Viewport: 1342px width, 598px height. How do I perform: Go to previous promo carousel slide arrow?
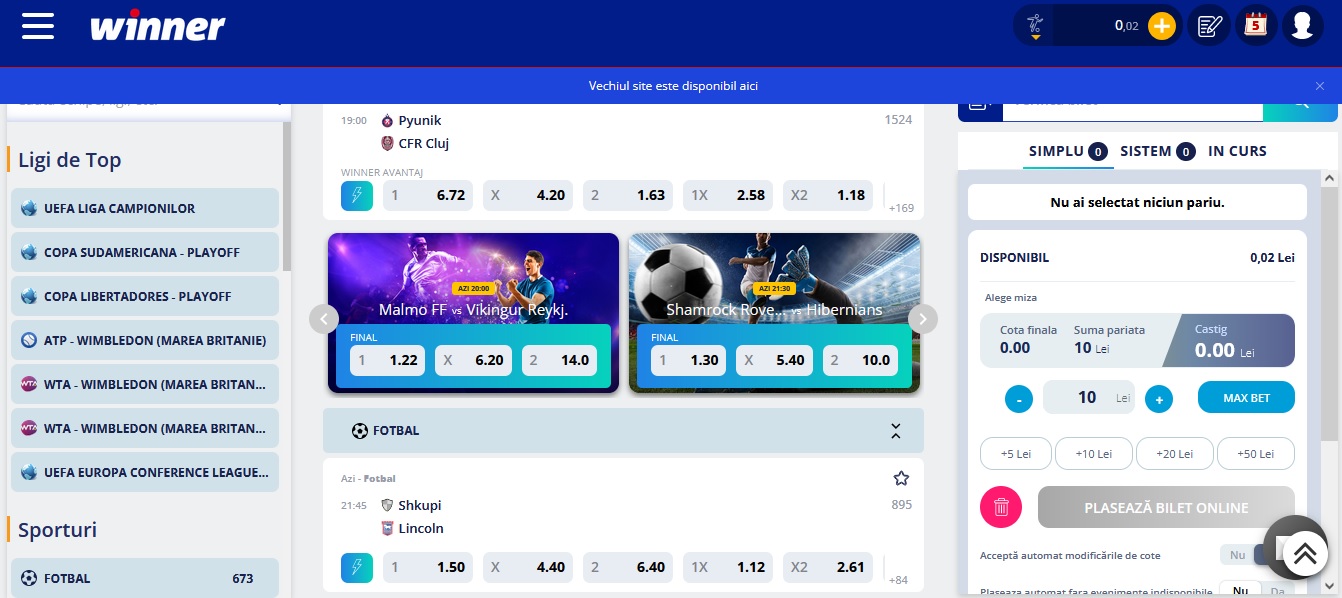click(324, 319)
